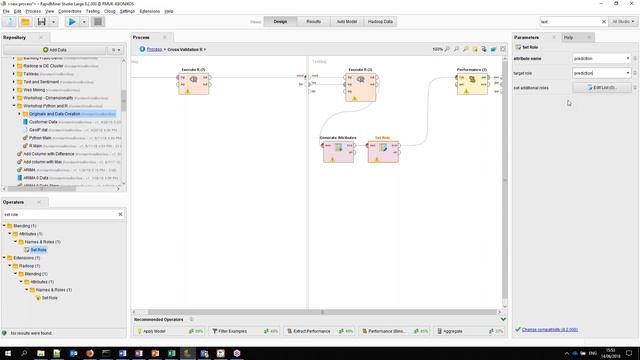Open the Help menu
The height and width of the screenshot is (360, 640).
pos(169,11)
